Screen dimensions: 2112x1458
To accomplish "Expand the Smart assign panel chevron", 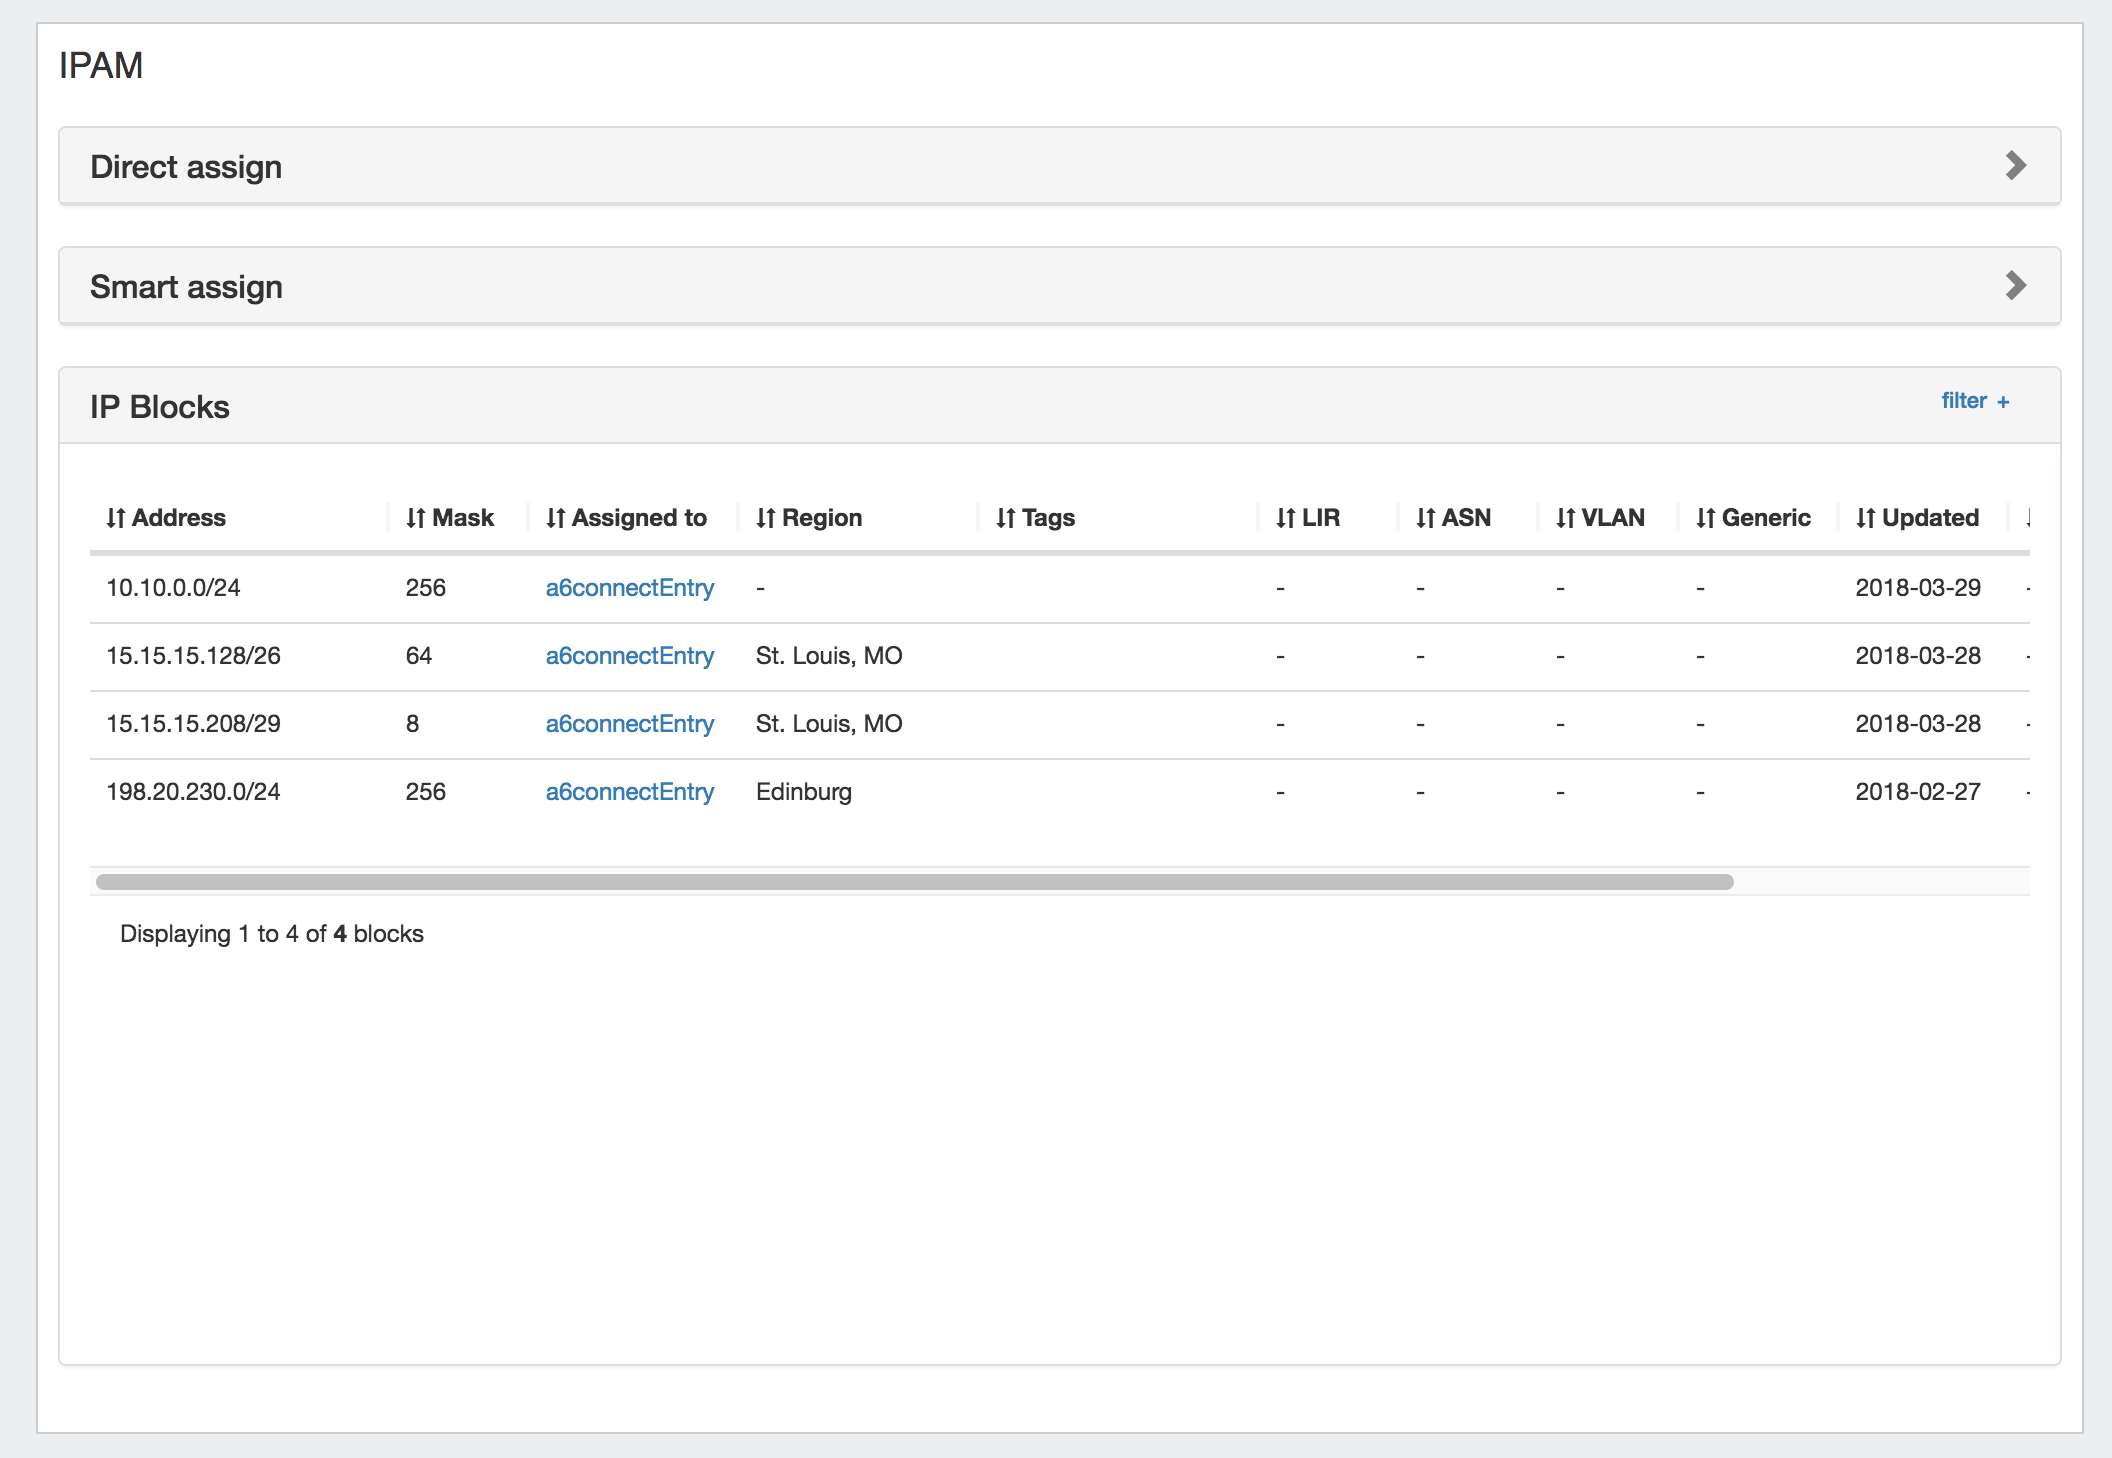I will (x=2016, y=286).
